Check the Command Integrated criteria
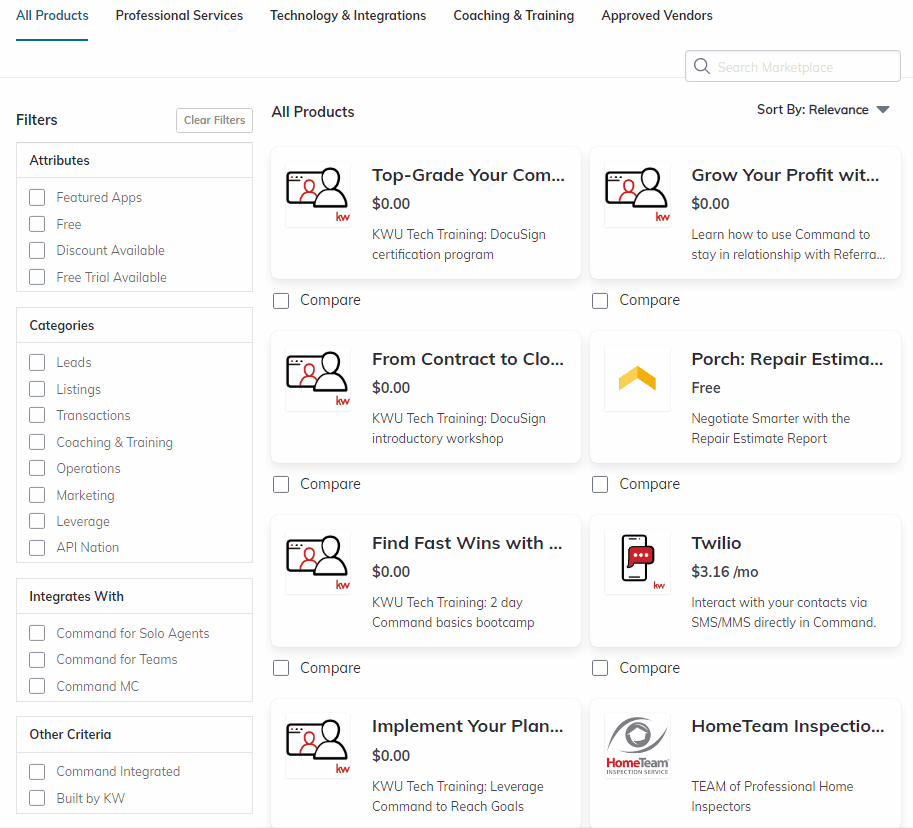 click(x=37, y=772)
